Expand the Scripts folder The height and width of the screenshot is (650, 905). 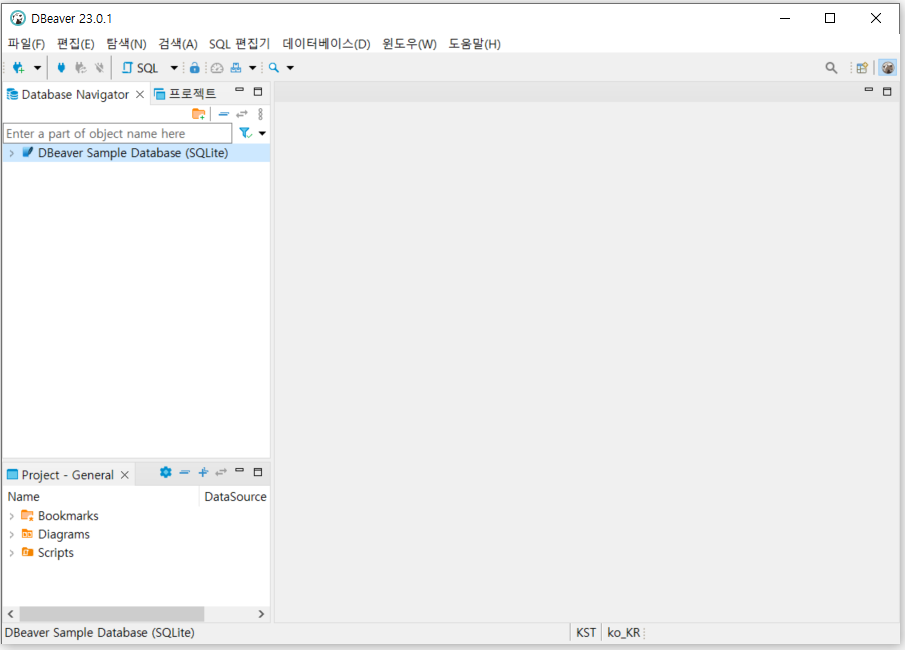click(x=12, y=553)
